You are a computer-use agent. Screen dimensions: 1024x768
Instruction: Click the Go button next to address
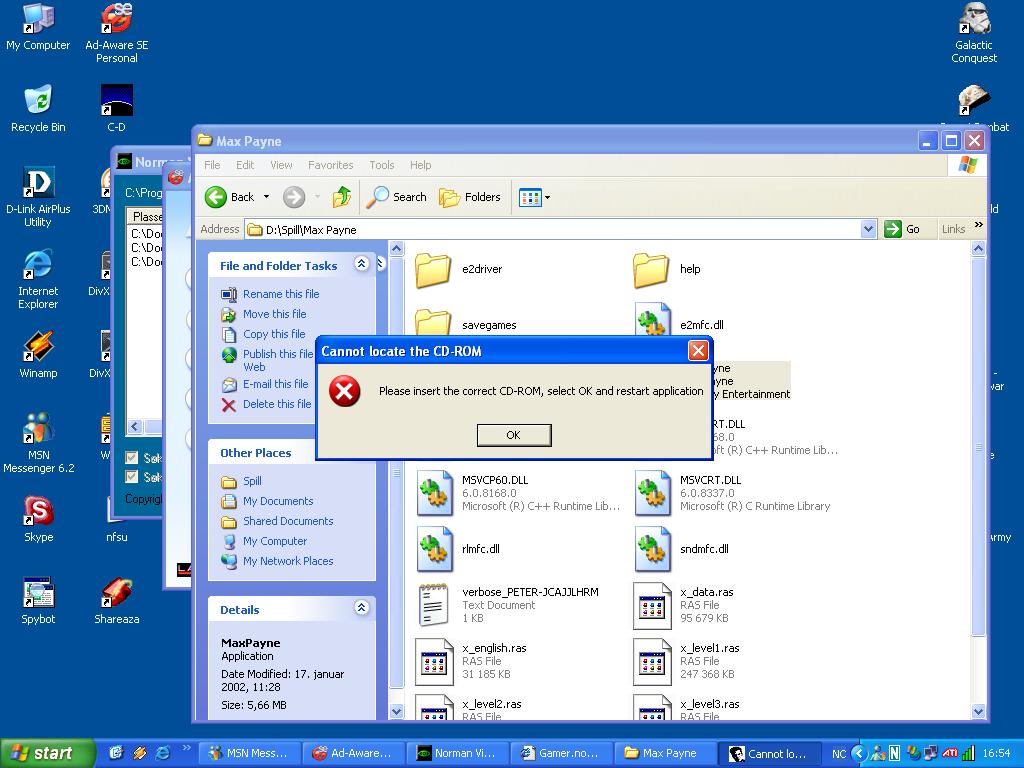point(902,229)
